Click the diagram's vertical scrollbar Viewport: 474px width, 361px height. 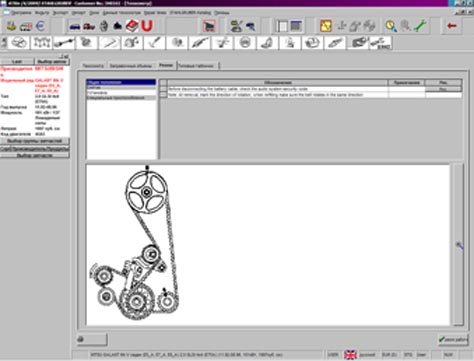tap(459, 244)
